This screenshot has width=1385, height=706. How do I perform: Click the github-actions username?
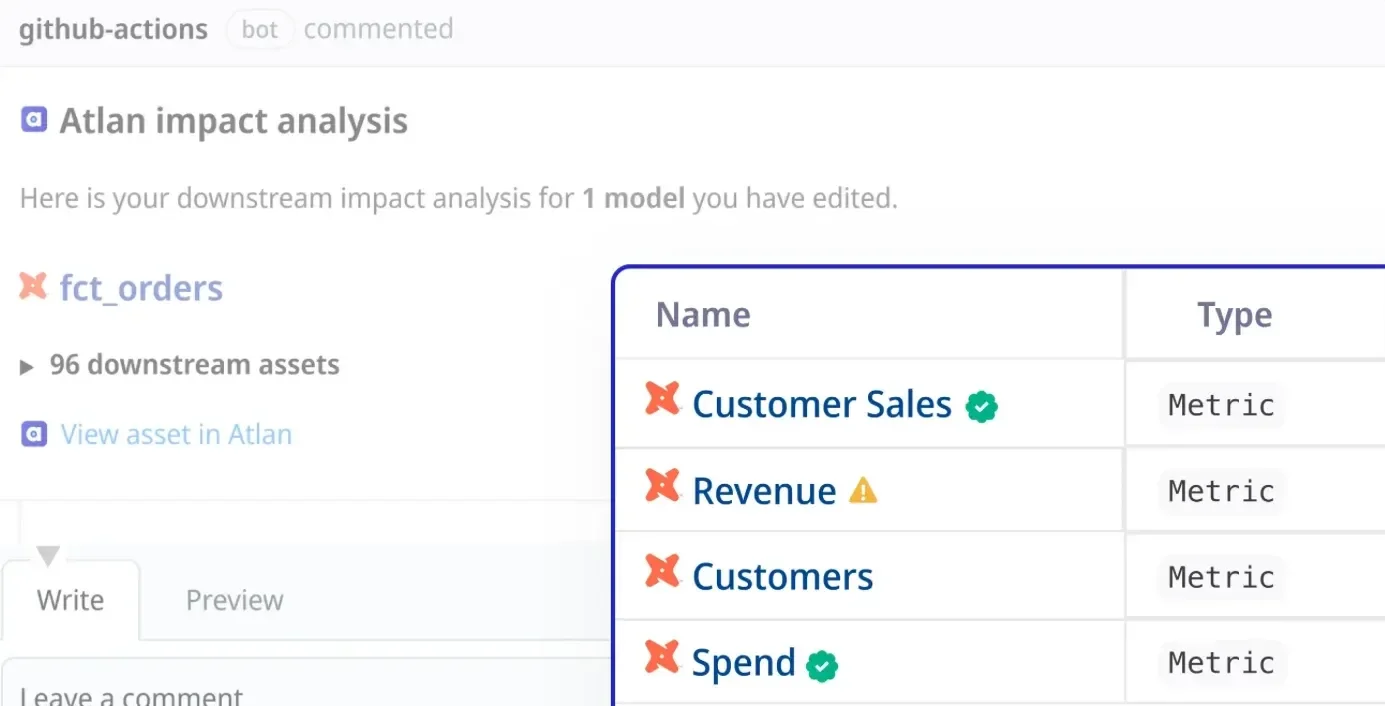[x=112, y=29]
